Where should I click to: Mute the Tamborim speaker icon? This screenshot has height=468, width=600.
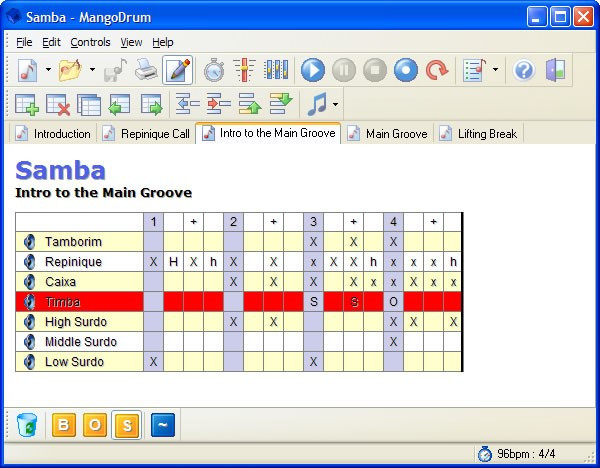pos(29,242)
